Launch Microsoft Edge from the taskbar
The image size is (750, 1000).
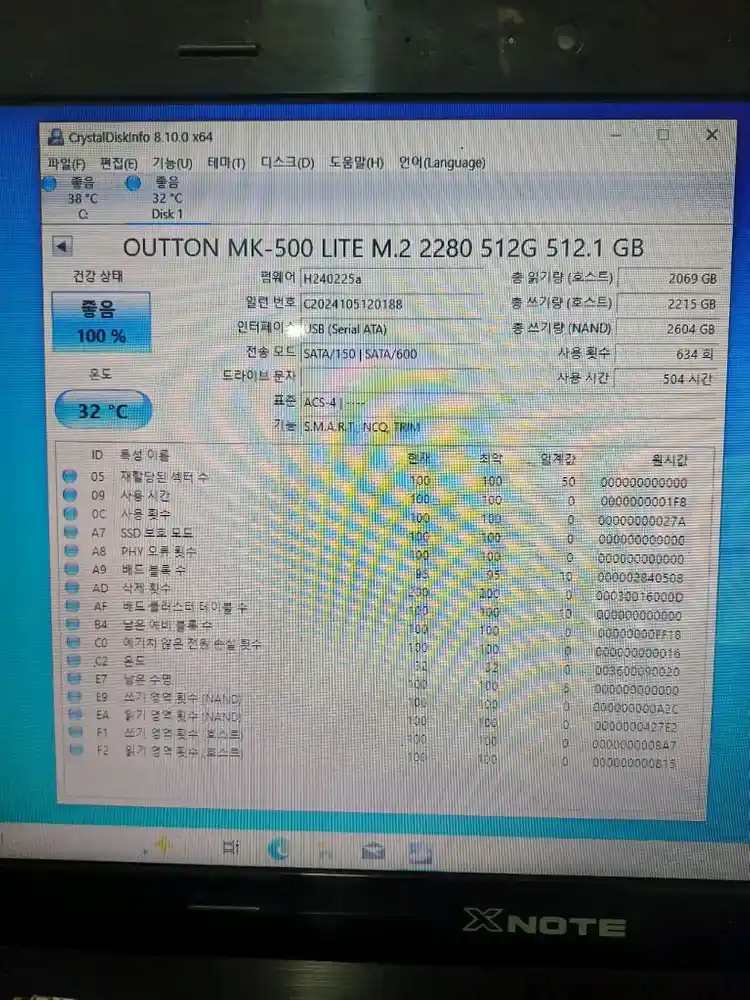click(x=278, y=849)
